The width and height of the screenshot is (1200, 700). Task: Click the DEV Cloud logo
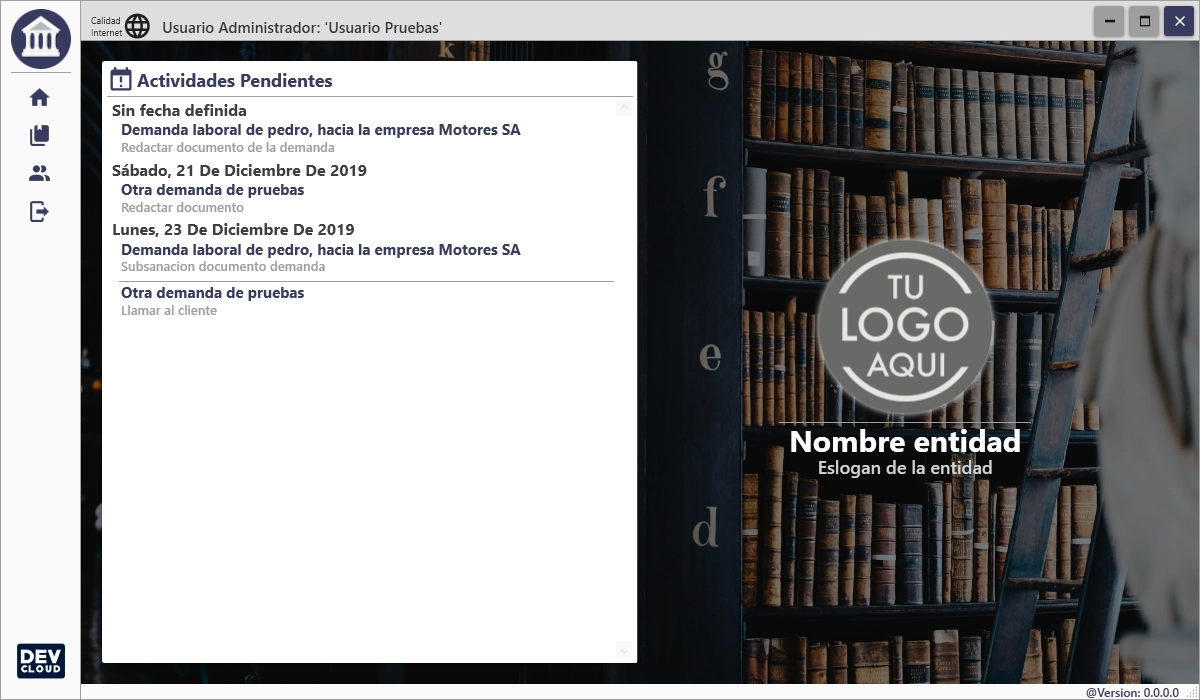[x=40, y=660]
